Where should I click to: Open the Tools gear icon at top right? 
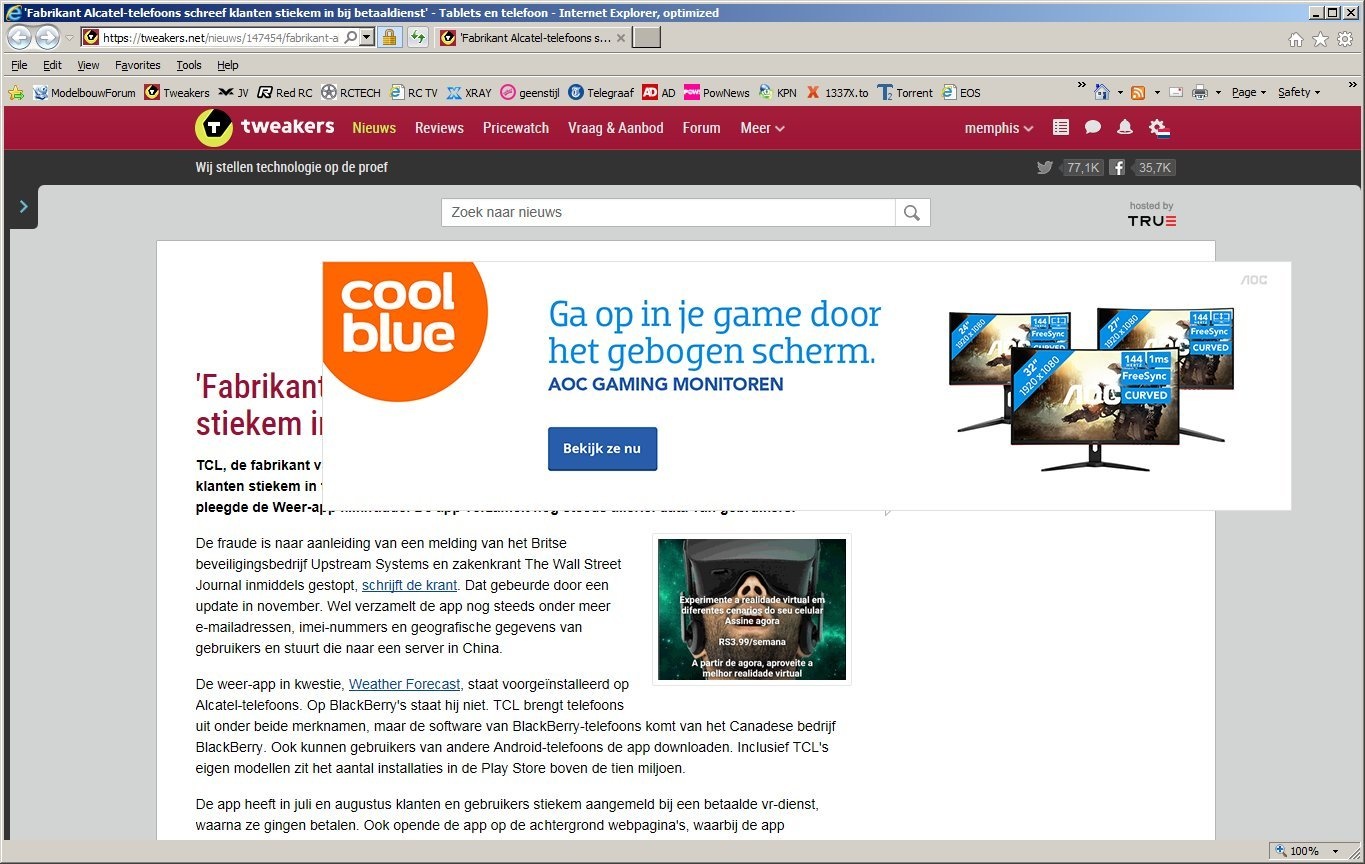click(x=1345, y=39)
